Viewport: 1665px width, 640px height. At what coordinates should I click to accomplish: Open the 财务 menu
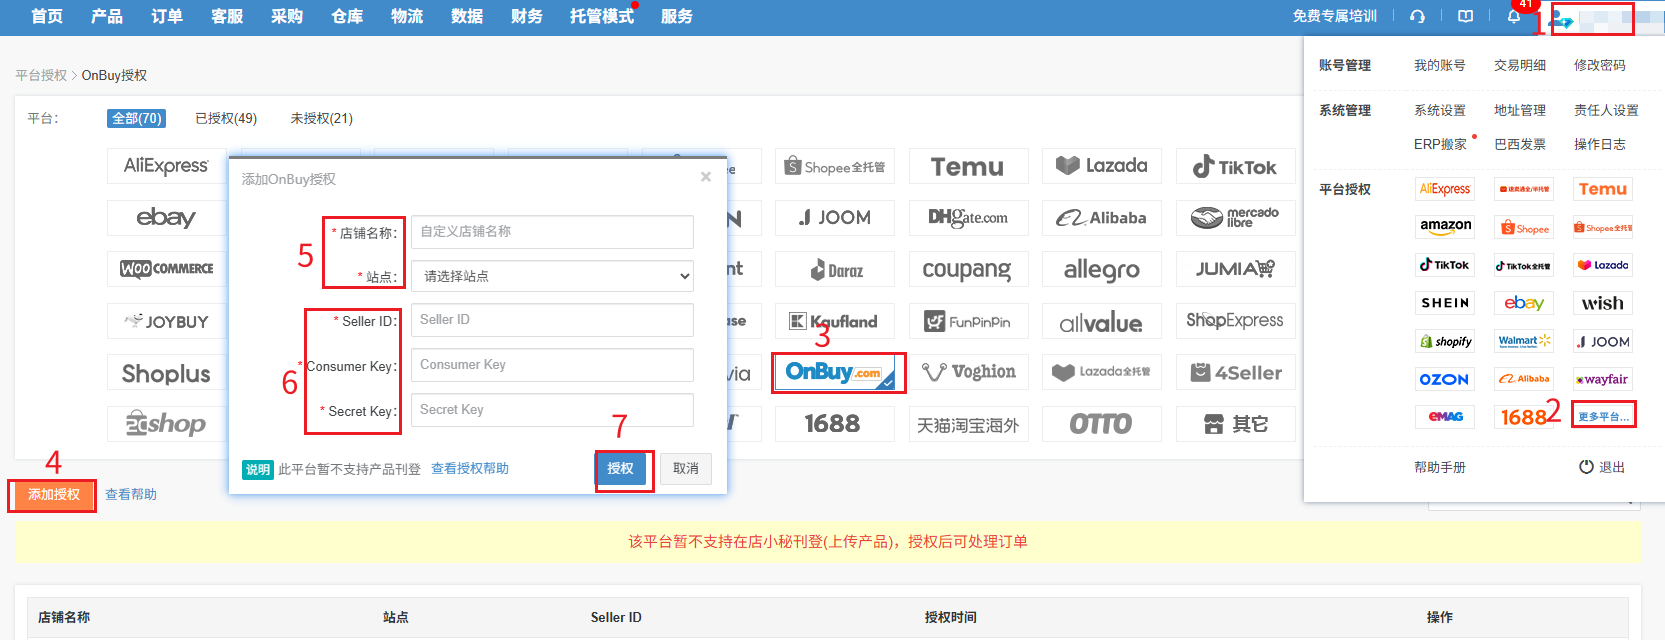tap(527, 16)
